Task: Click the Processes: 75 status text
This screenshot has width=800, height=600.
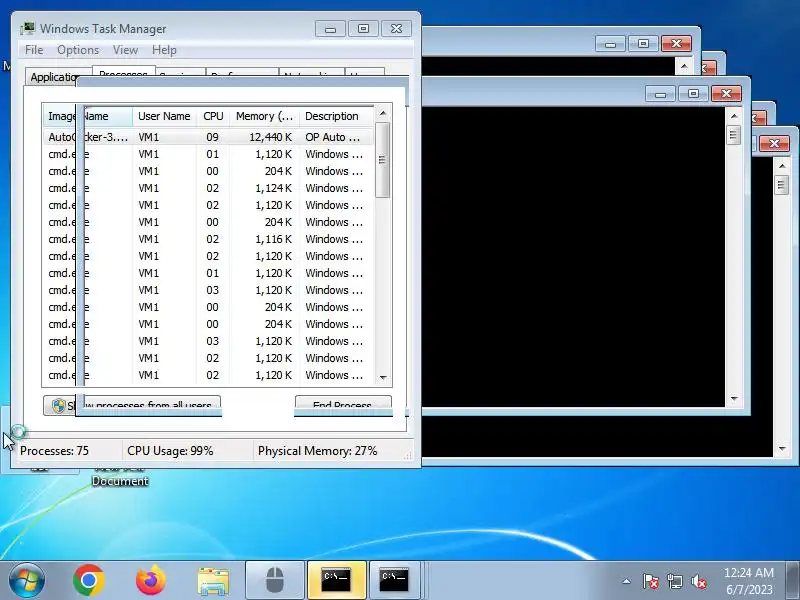Action: click(54, 451)
